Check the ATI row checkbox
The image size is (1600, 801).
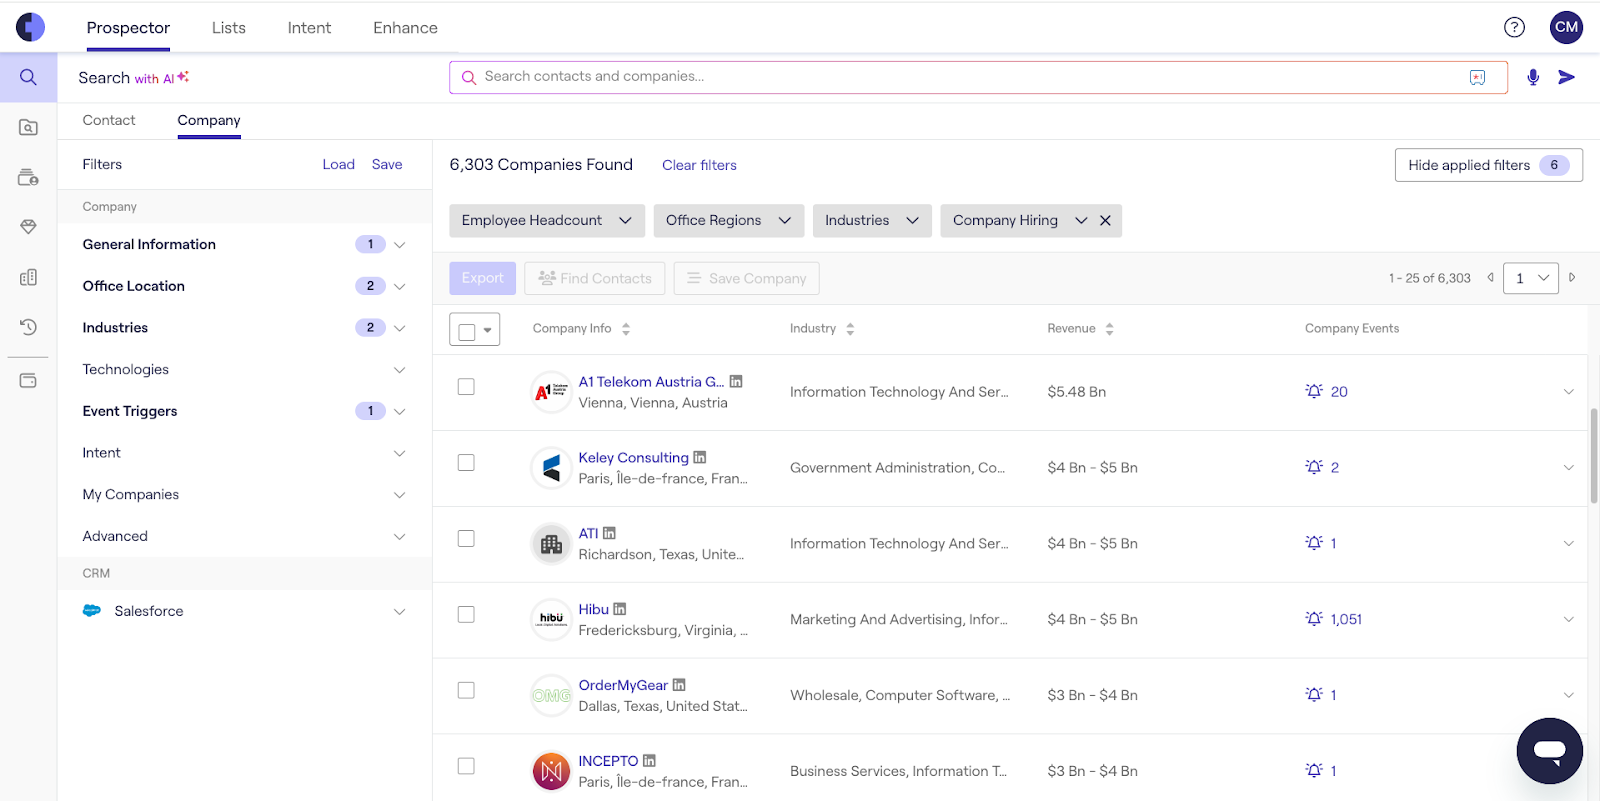click(466, 538)
